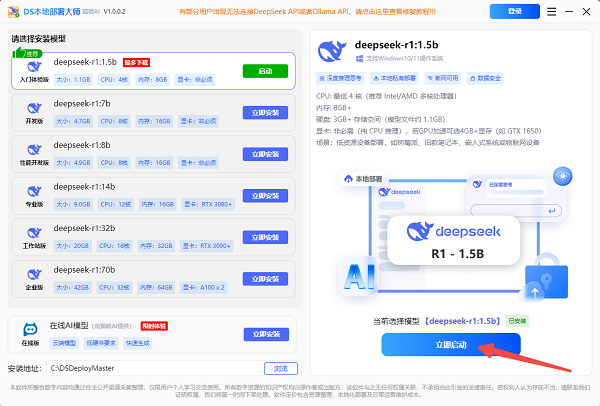
Task: Click the 大小: 1.1GB tag
Action: pos(73,80)
